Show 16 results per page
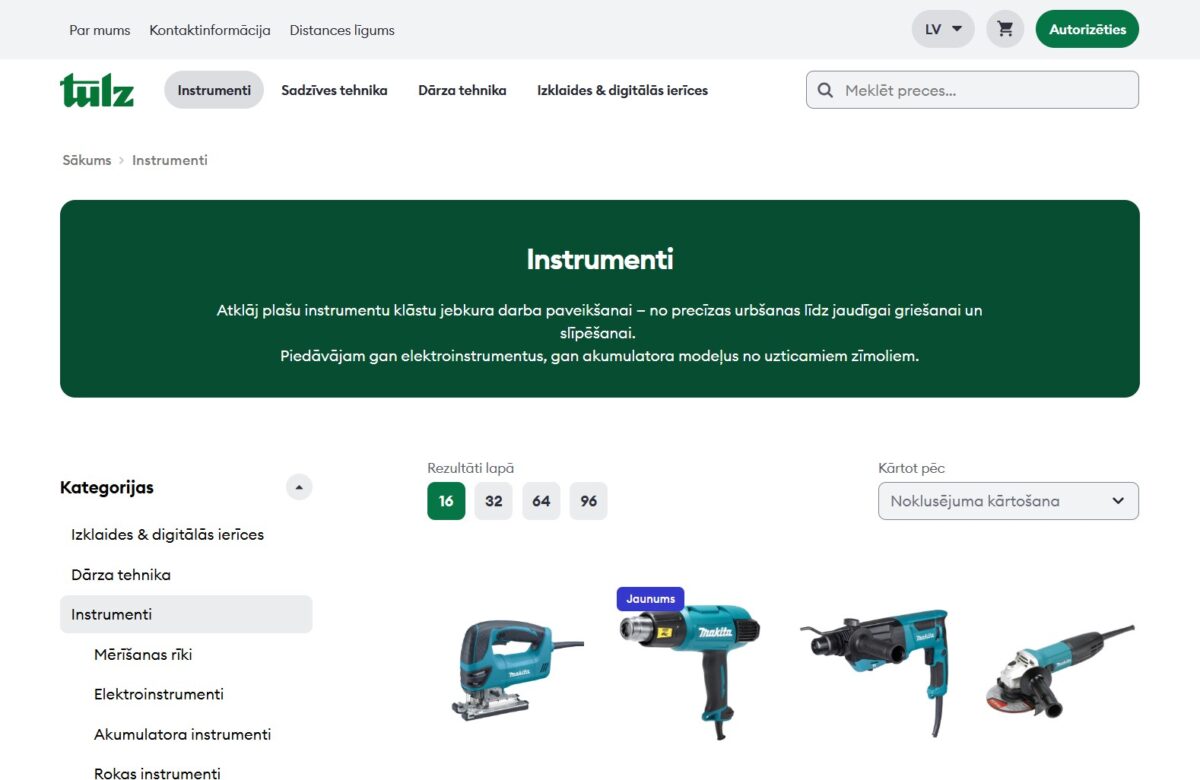The image size is (1200, 780). (x=446, y=501)
